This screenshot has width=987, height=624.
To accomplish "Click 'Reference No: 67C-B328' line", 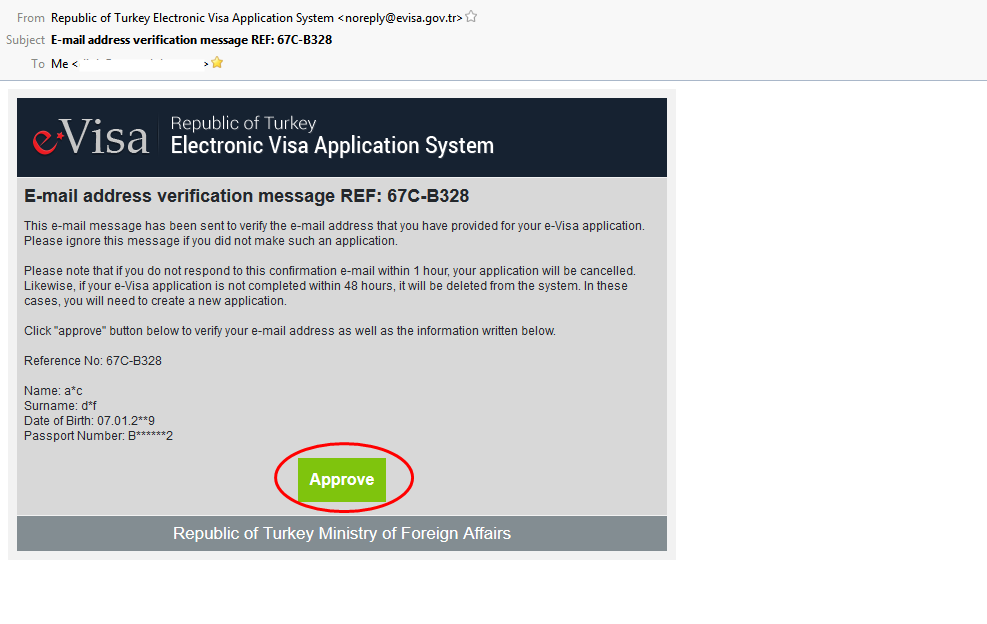I will tap(93, 361).
